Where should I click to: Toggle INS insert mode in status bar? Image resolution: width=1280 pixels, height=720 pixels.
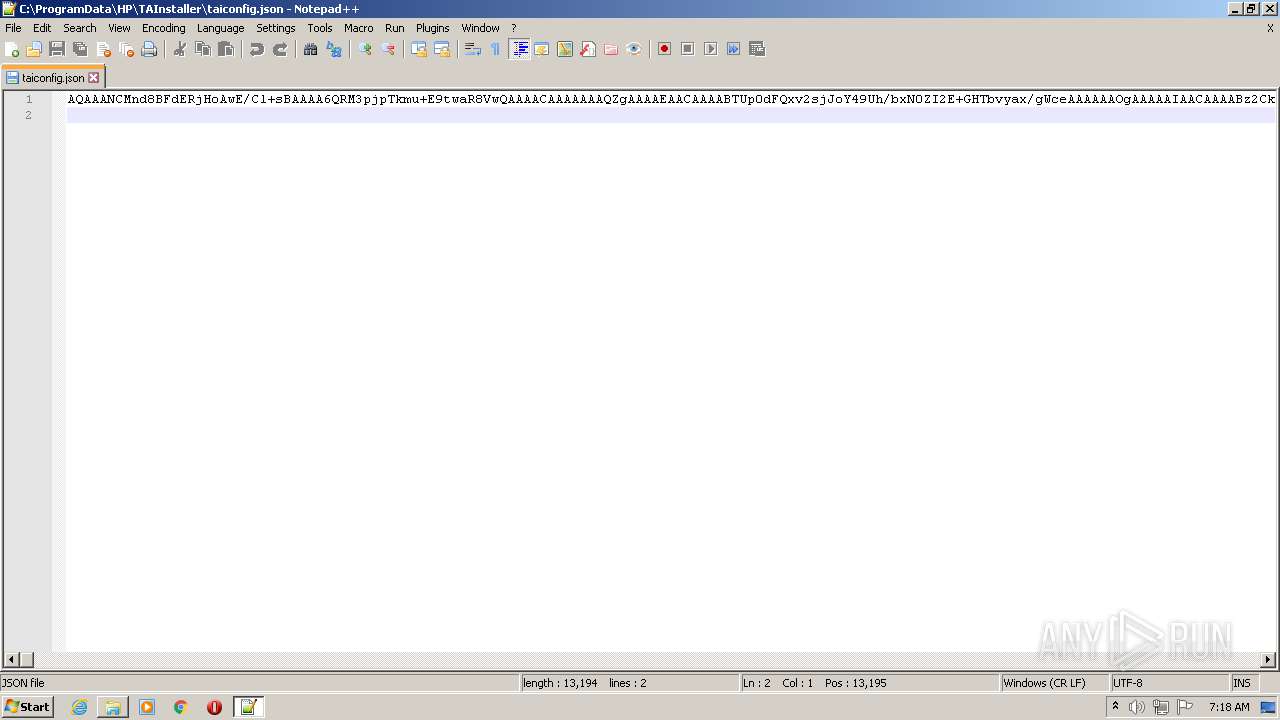click(1242, 683)
